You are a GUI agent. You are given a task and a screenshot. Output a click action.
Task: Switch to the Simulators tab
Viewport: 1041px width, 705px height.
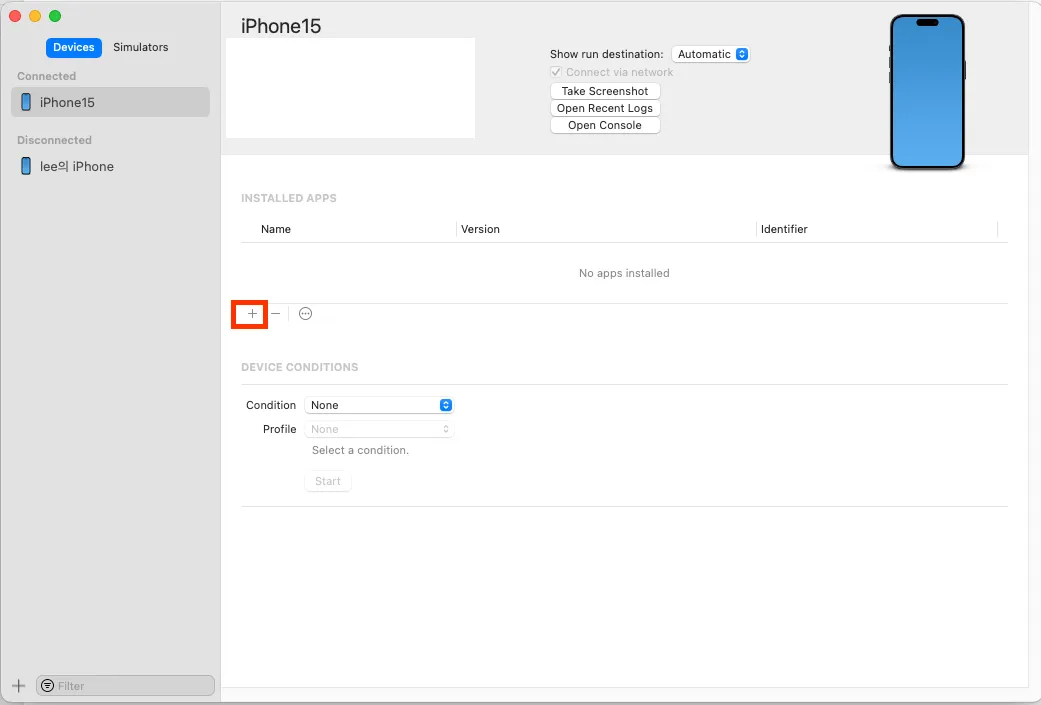pyautogui.click(x=141, y=47)
